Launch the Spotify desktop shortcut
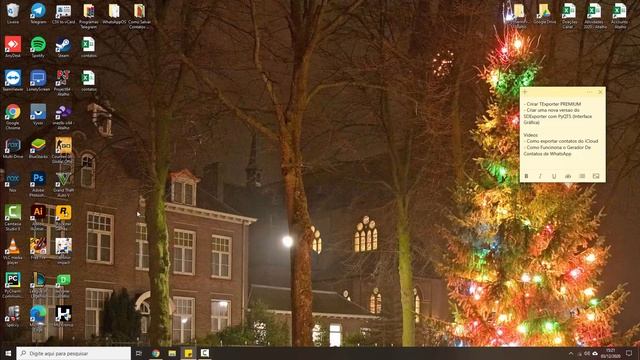640x360 pixels. pyautogui.click(x=38, y=47)
